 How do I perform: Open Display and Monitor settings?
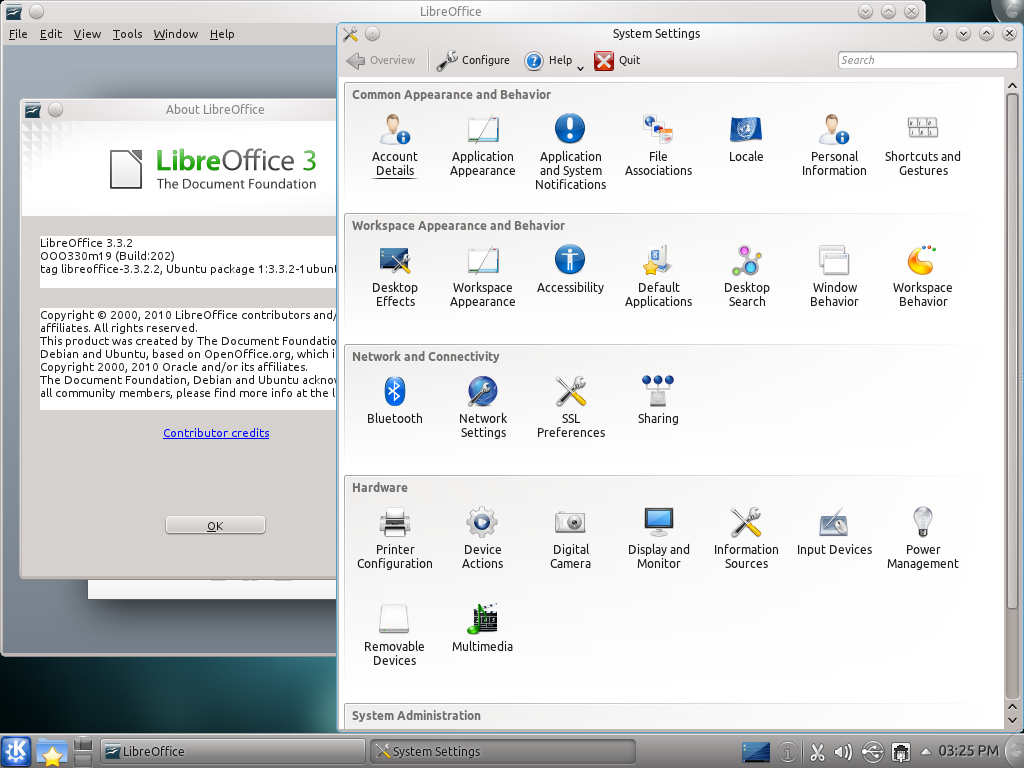[658, 538]
